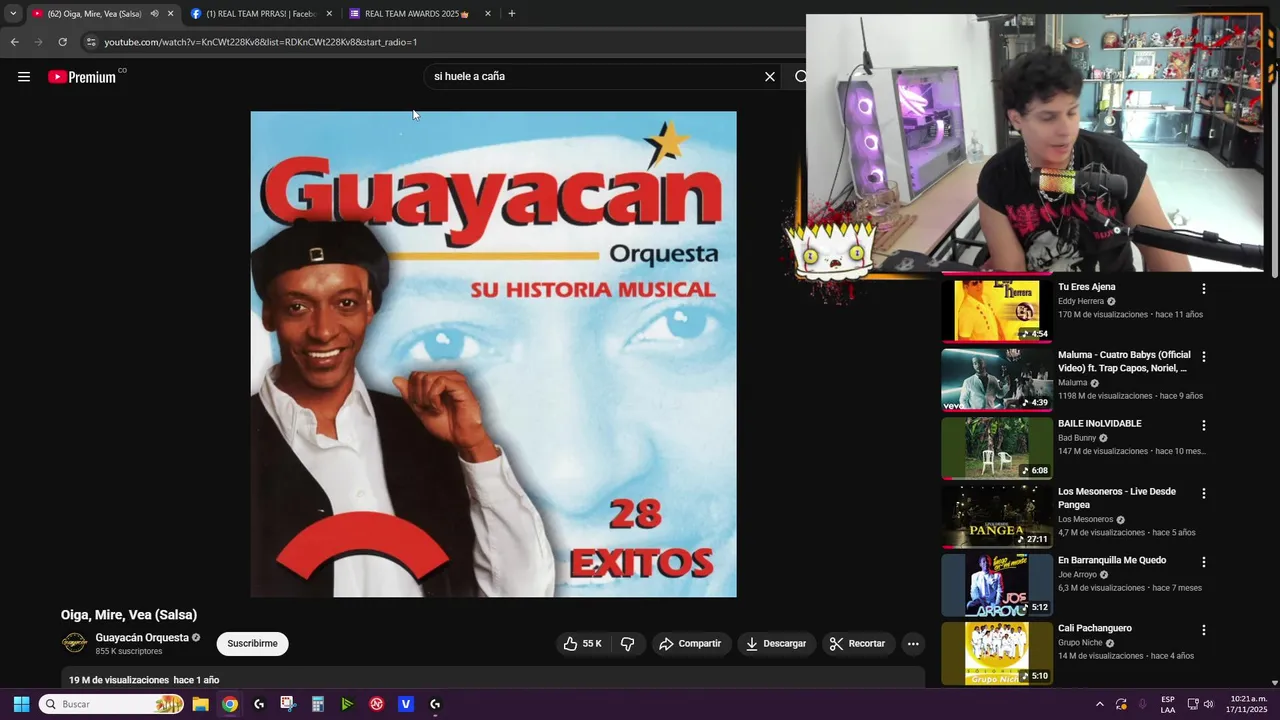Open BAILE INoLVIDABLE video title
This screenshot has height=720, width=1280.
coord(1100,424)
